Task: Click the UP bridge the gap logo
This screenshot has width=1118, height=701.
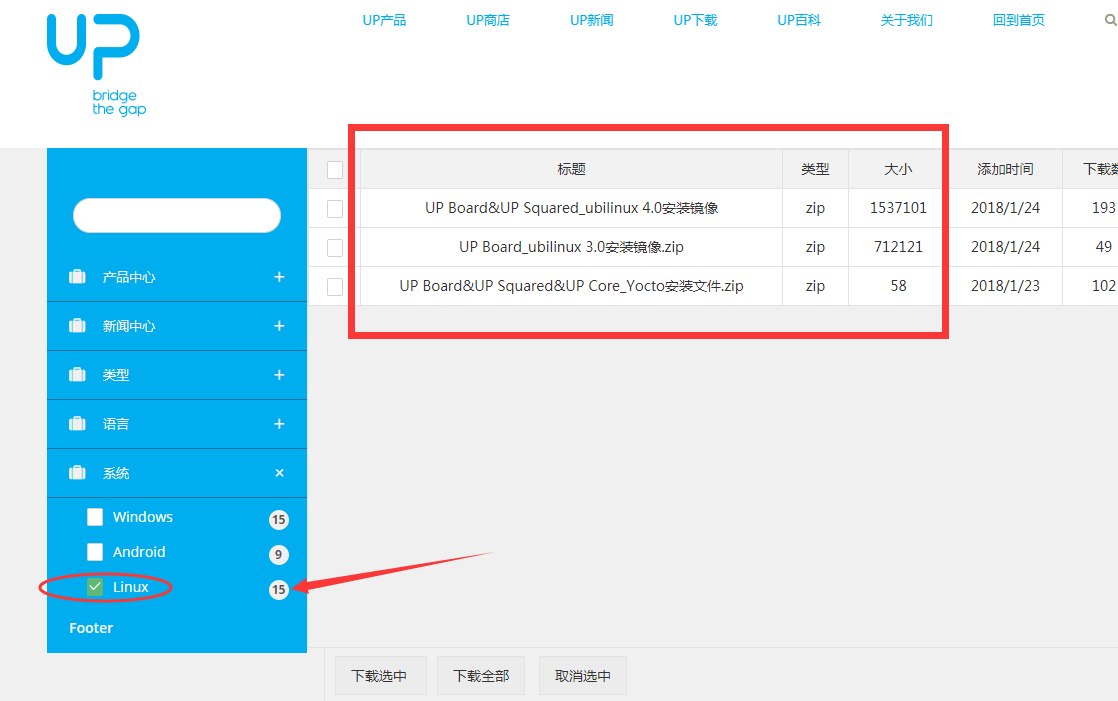Action: (x=95, y=64)
